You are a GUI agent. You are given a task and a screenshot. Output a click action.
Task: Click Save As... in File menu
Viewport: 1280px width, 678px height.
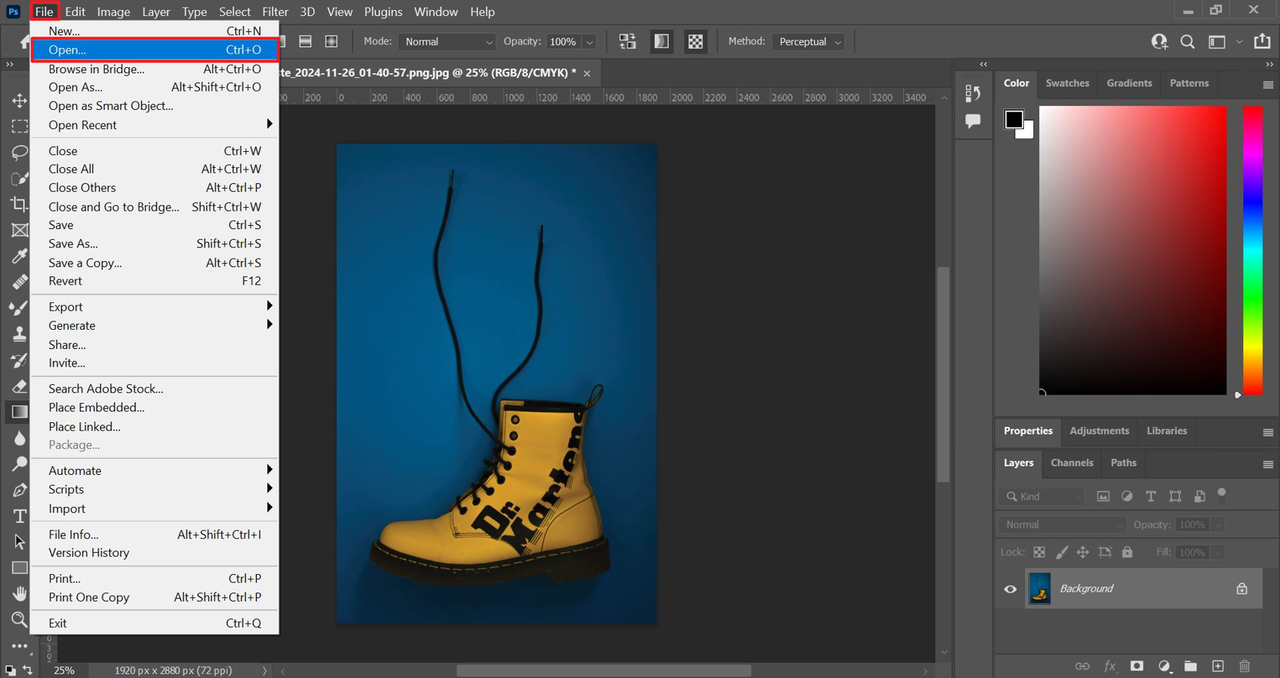pos(74,244)
